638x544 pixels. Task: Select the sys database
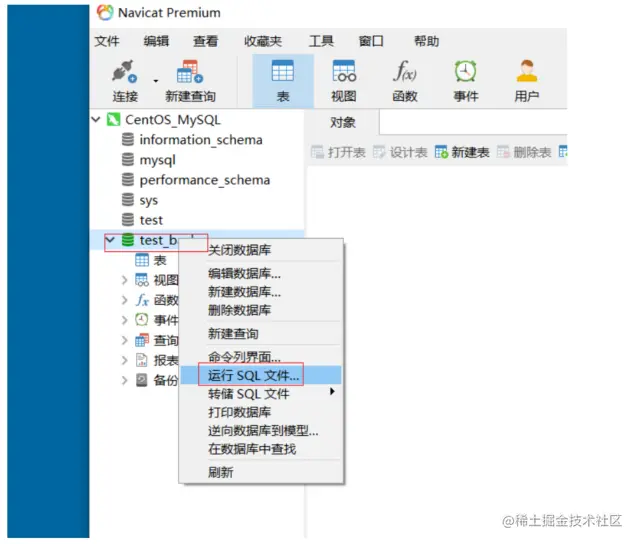point(149,200)
